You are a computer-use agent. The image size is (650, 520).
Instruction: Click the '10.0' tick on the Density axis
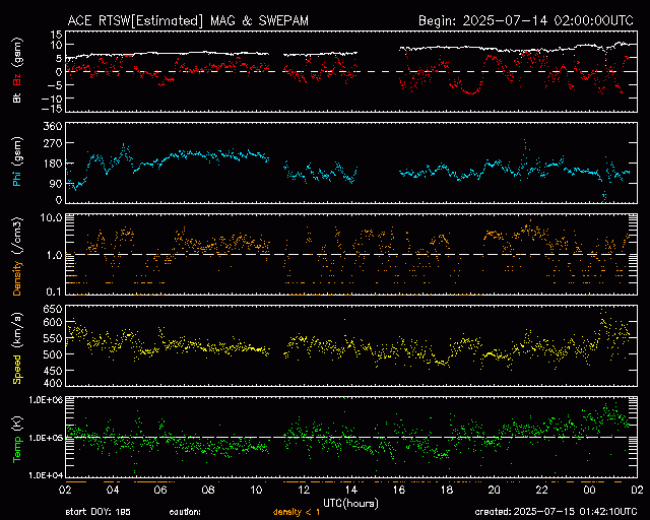(51, 218)
